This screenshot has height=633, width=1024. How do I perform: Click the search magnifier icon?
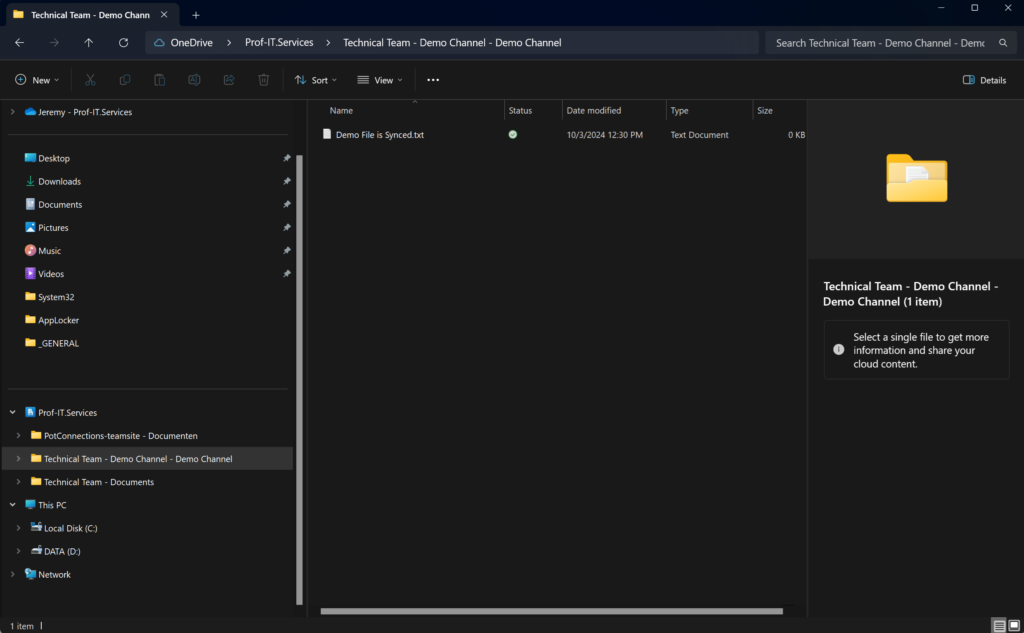click(x=1002, y=43)
